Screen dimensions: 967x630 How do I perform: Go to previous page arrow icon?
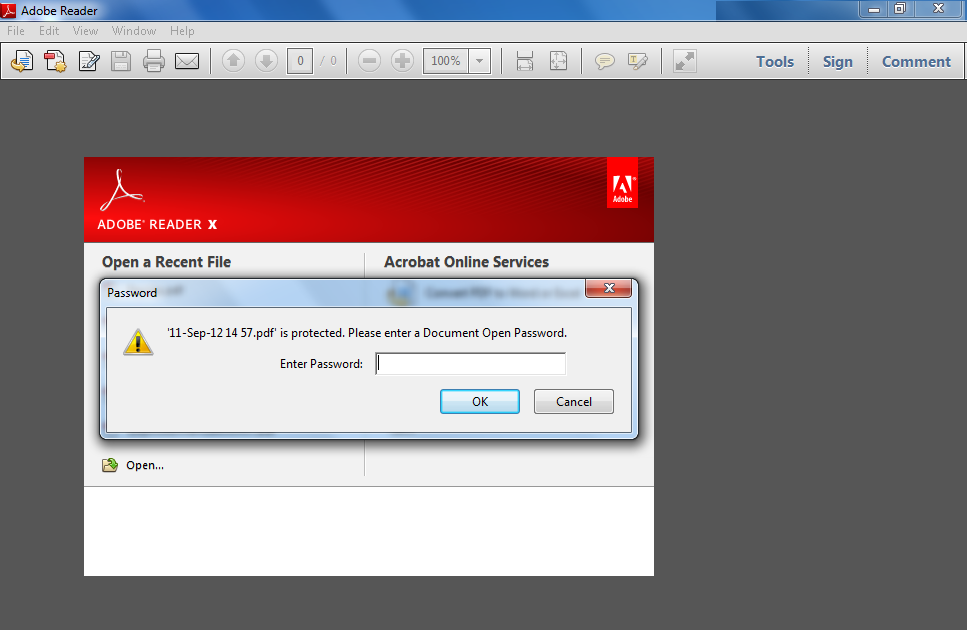pos(233,61)
